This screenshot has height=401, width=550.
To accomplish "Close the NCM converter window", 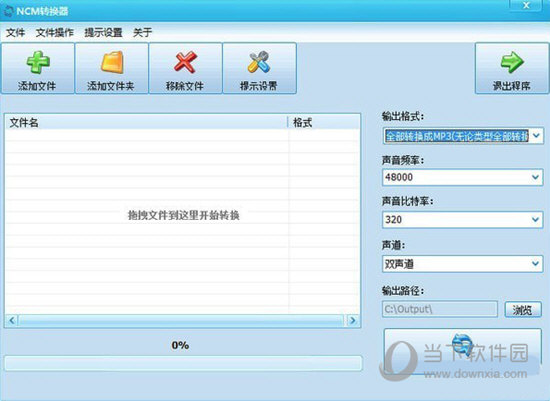I will pos(526,5).
